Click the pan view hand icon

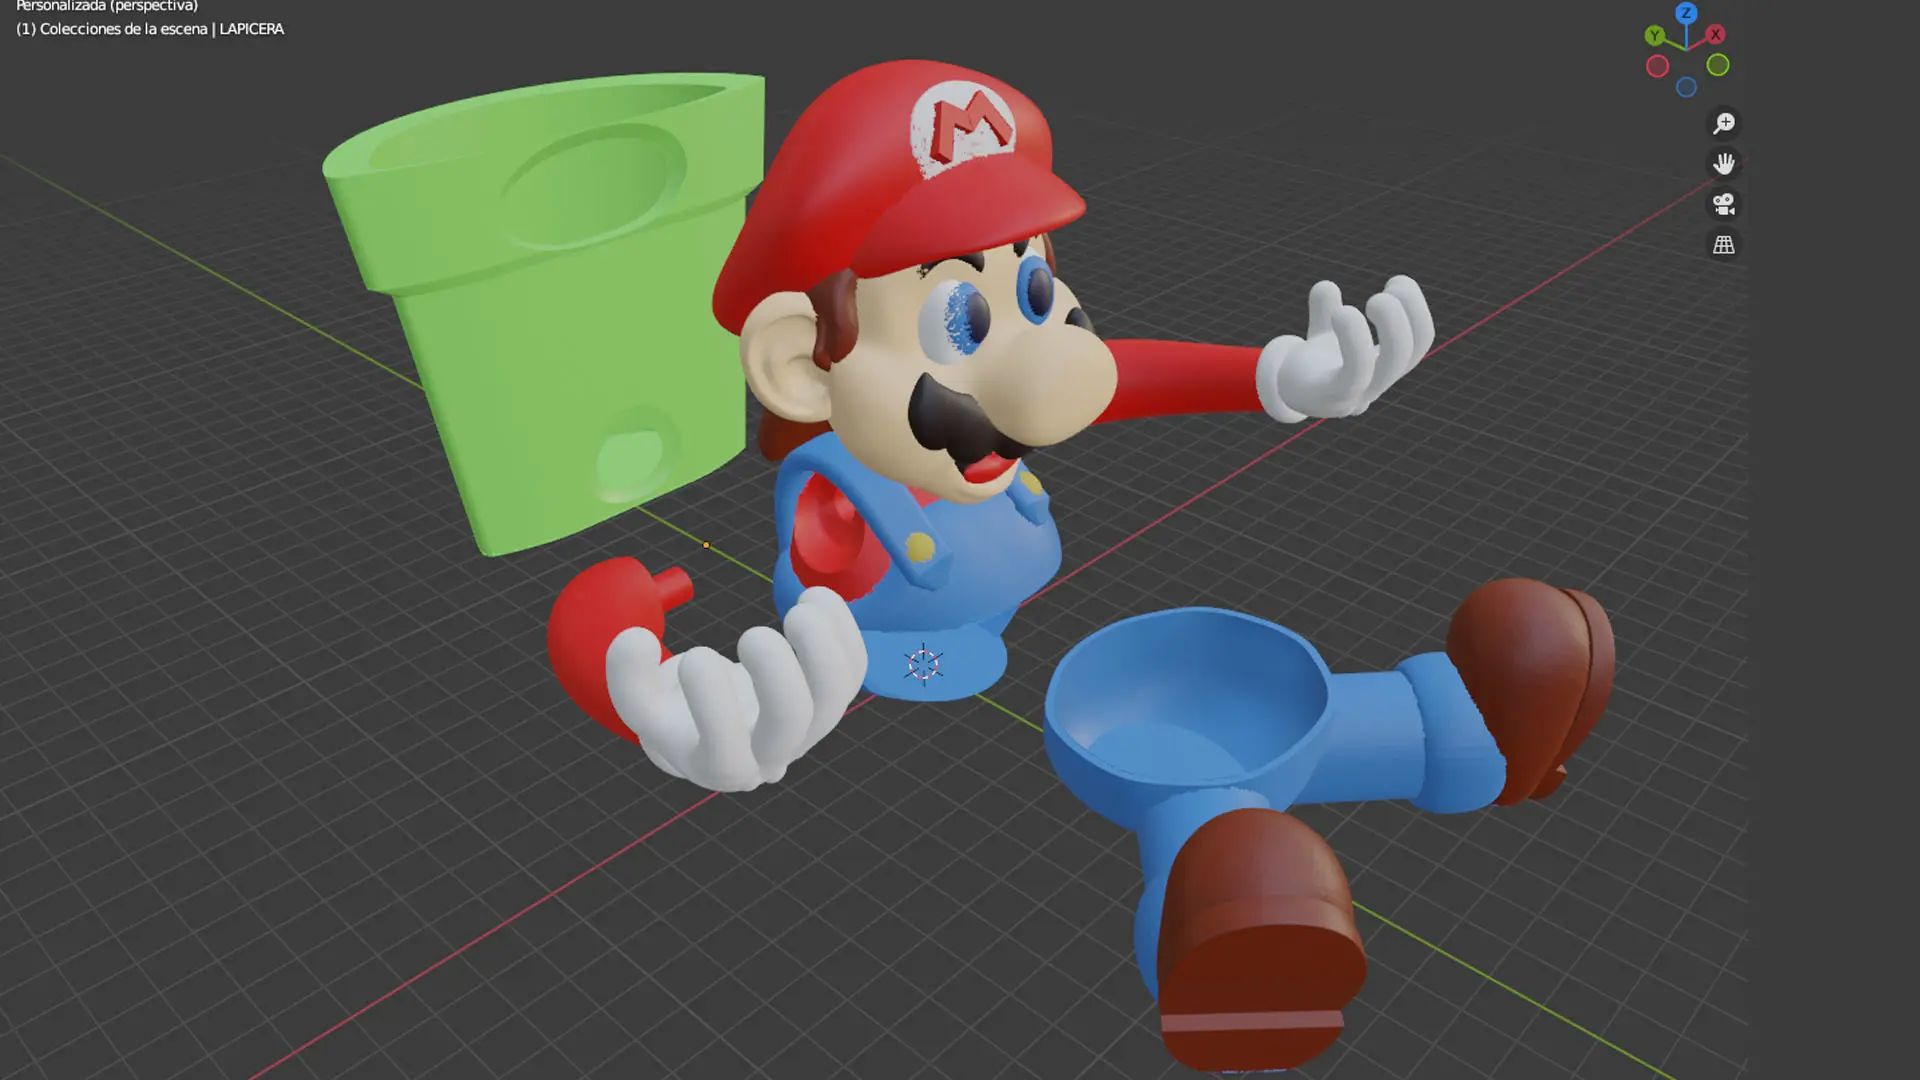click(x=1723, y=163)
